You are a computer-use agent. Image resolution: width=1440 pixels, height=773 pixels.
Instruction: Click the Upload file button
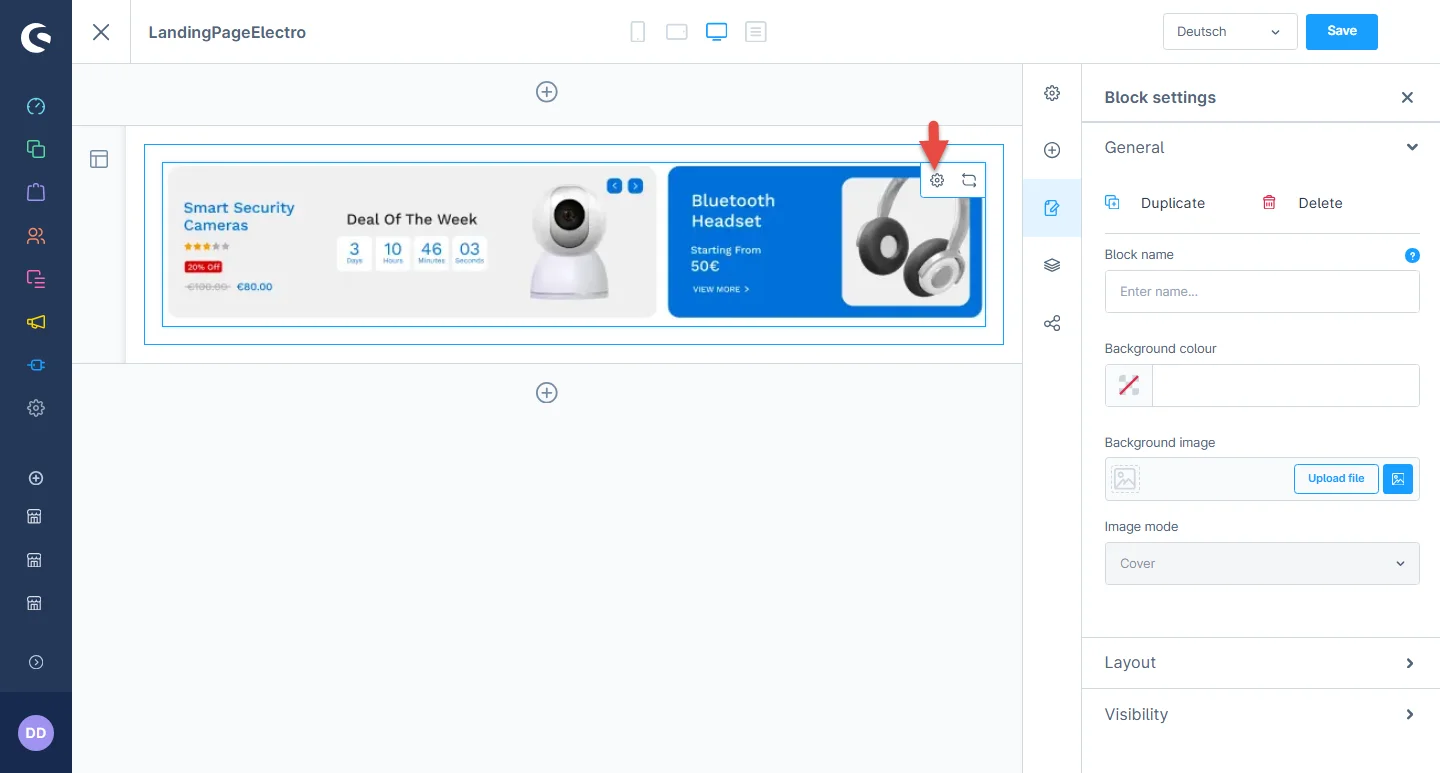coord(1335,479)
